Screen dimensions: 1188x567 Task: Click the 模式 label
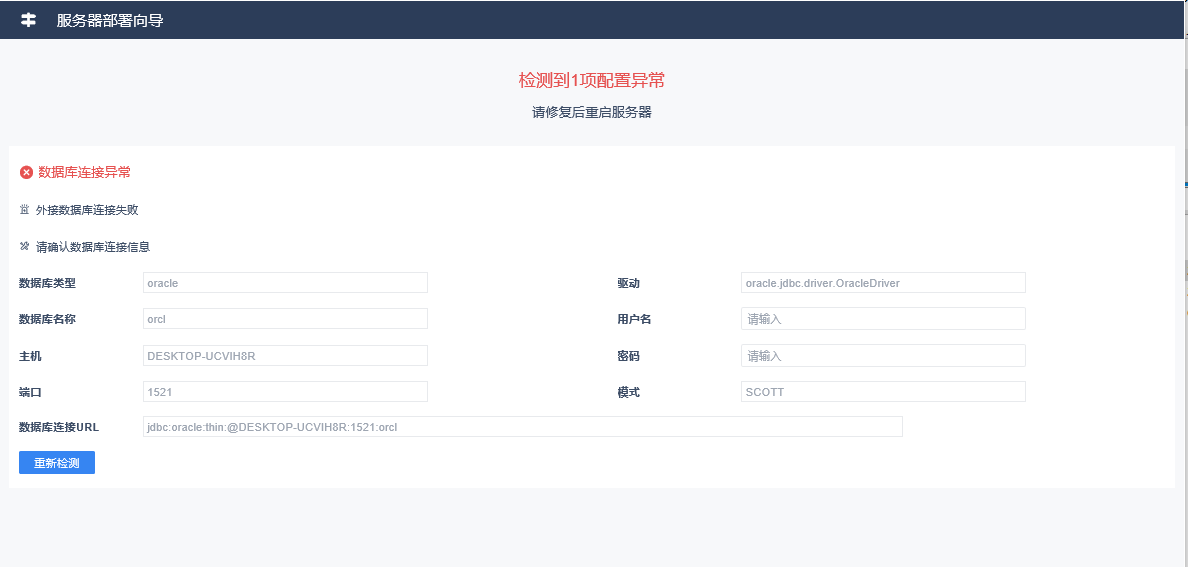629,392
